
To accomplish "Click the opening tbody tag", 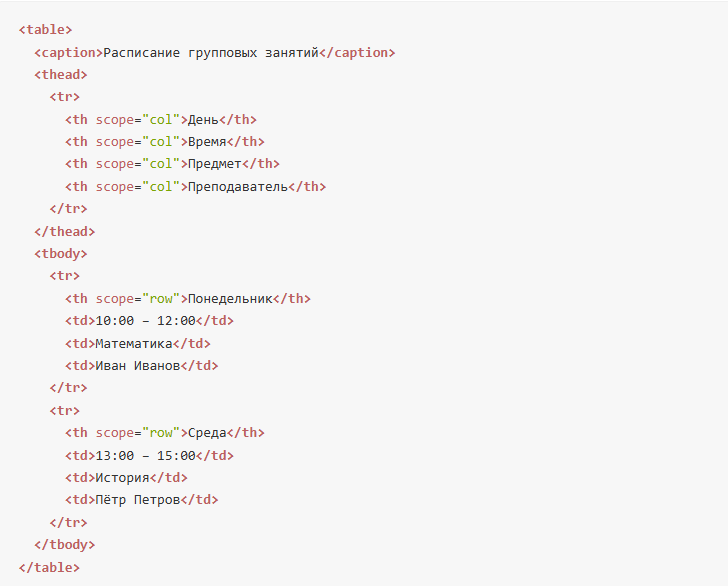I will (x=61, y=254).
